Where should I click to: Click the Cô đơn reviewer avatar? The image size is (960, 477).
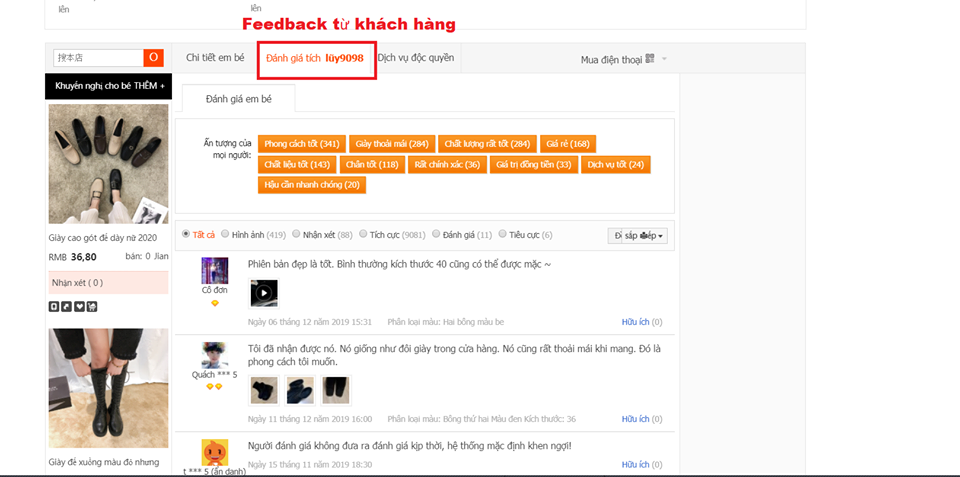[x=215, y=270]
